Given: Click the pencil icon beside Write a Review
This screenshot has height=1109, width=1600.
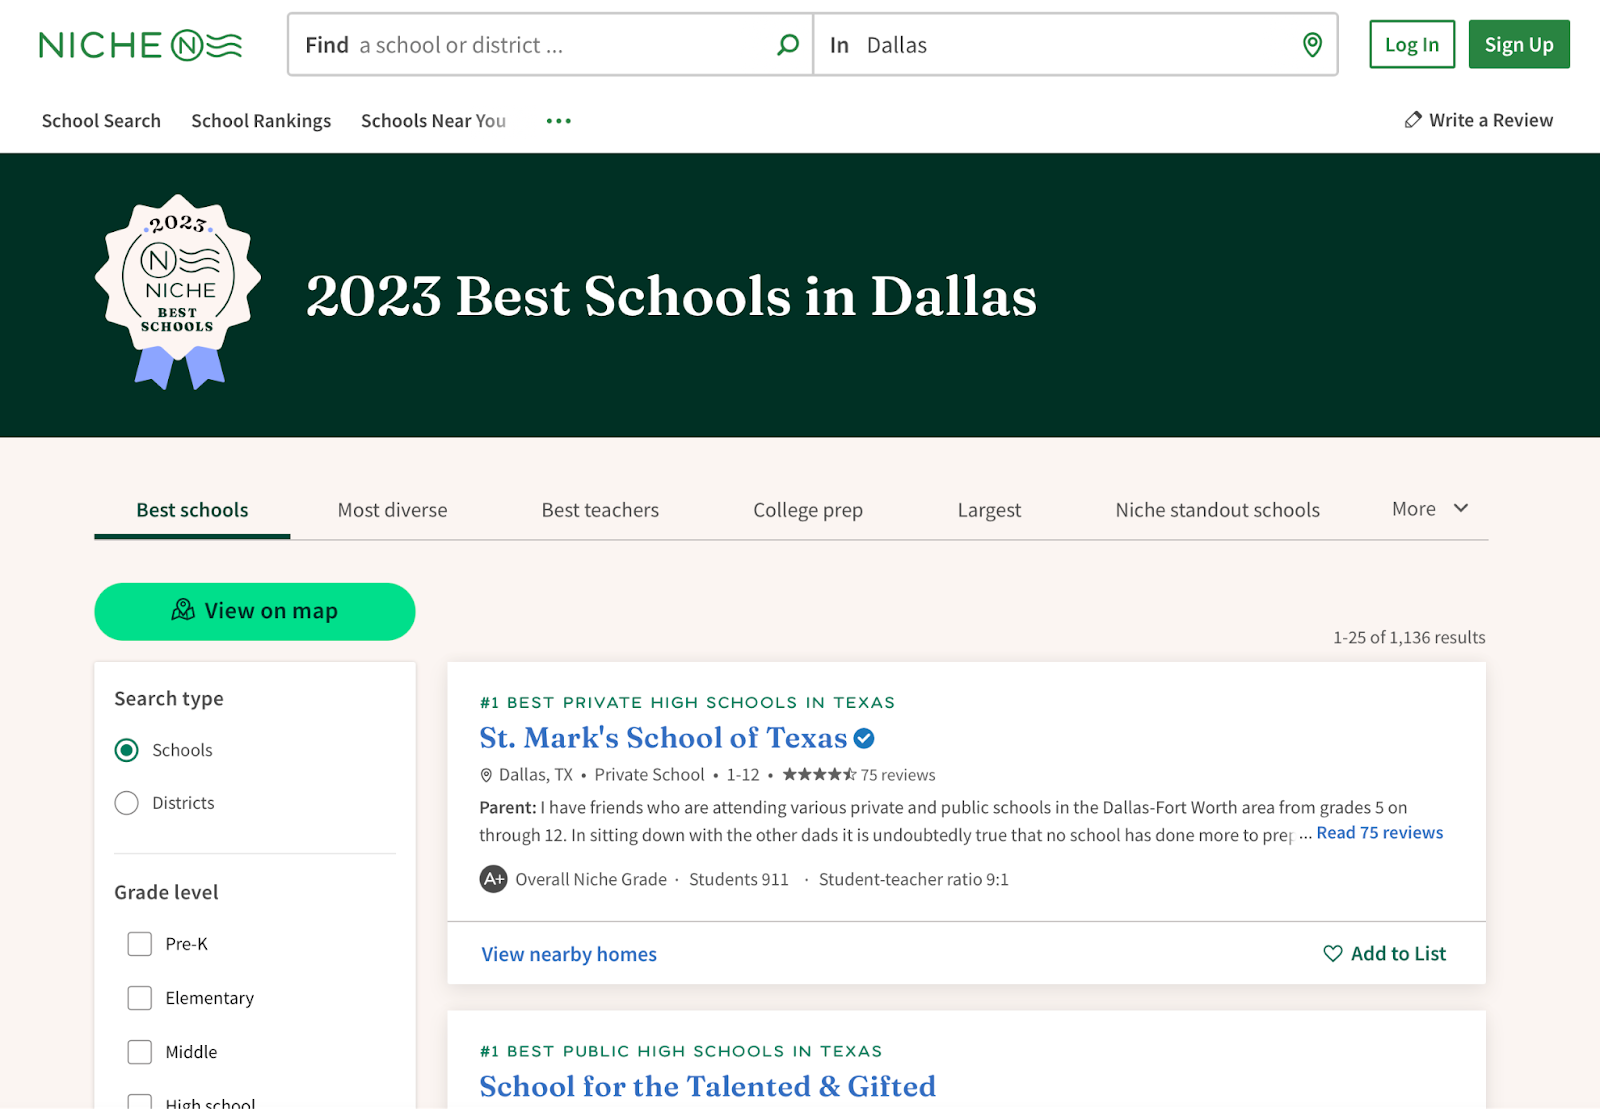Looking at the screenshot, I should point(1413,120).
